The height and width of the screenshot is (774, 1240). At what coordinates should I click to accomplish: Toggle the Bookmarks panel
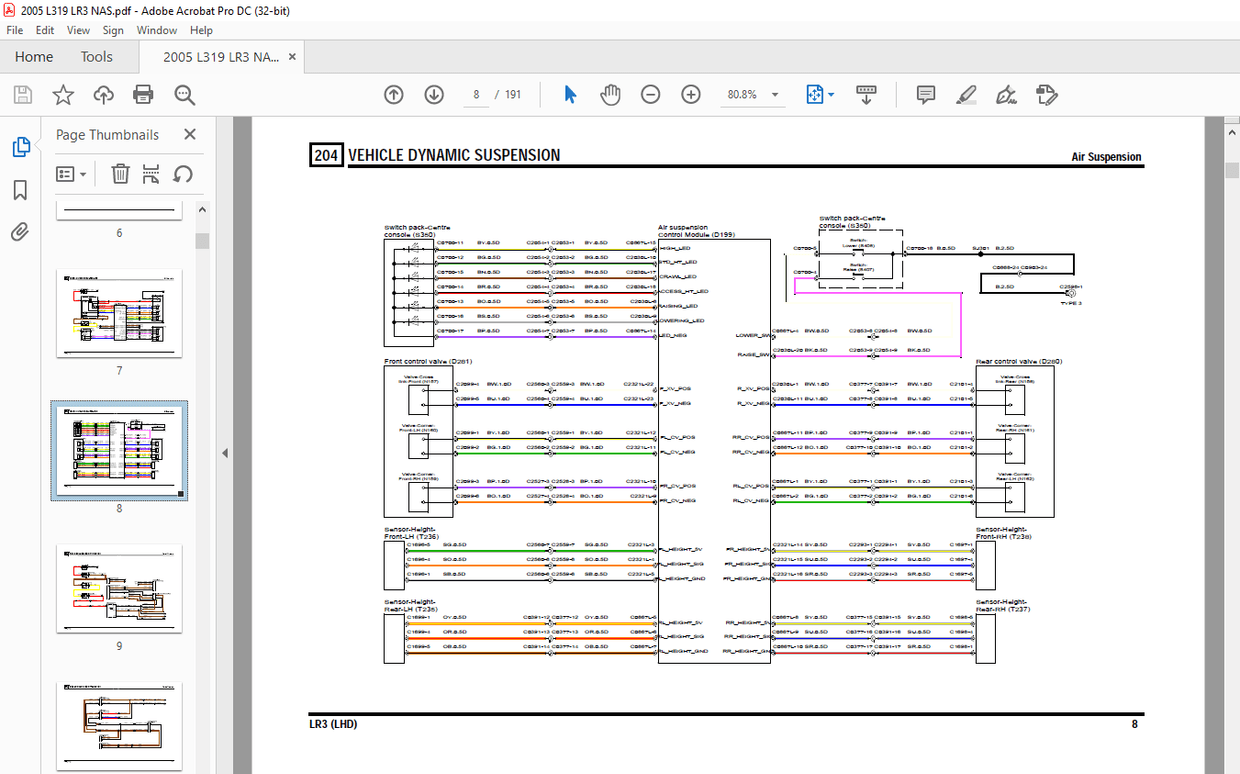[20, 190]
